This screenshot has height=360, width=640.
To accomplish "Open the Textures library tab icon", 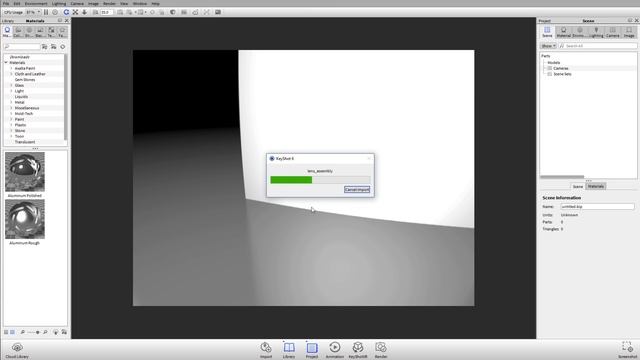I will [51, 32].
